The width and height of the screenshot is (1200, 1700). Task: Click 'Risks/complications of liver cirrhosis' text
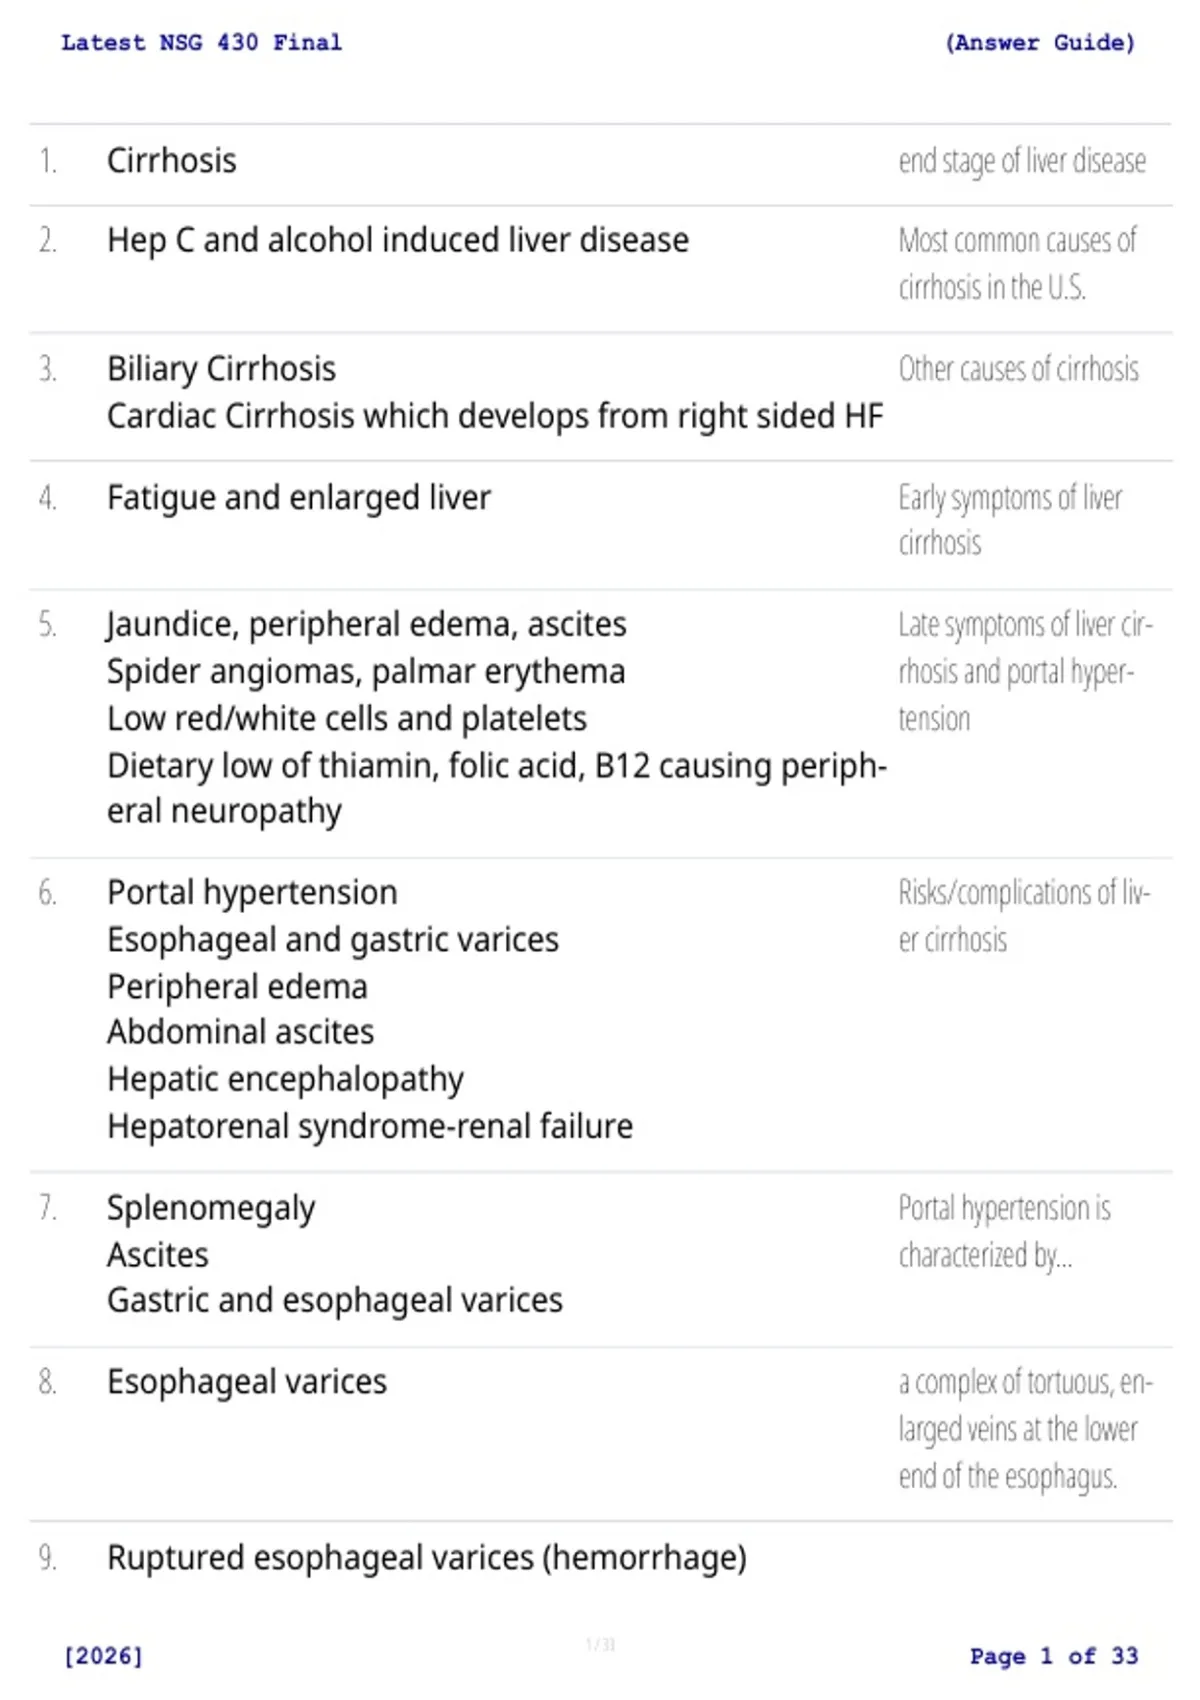(x=1024, y=916)
